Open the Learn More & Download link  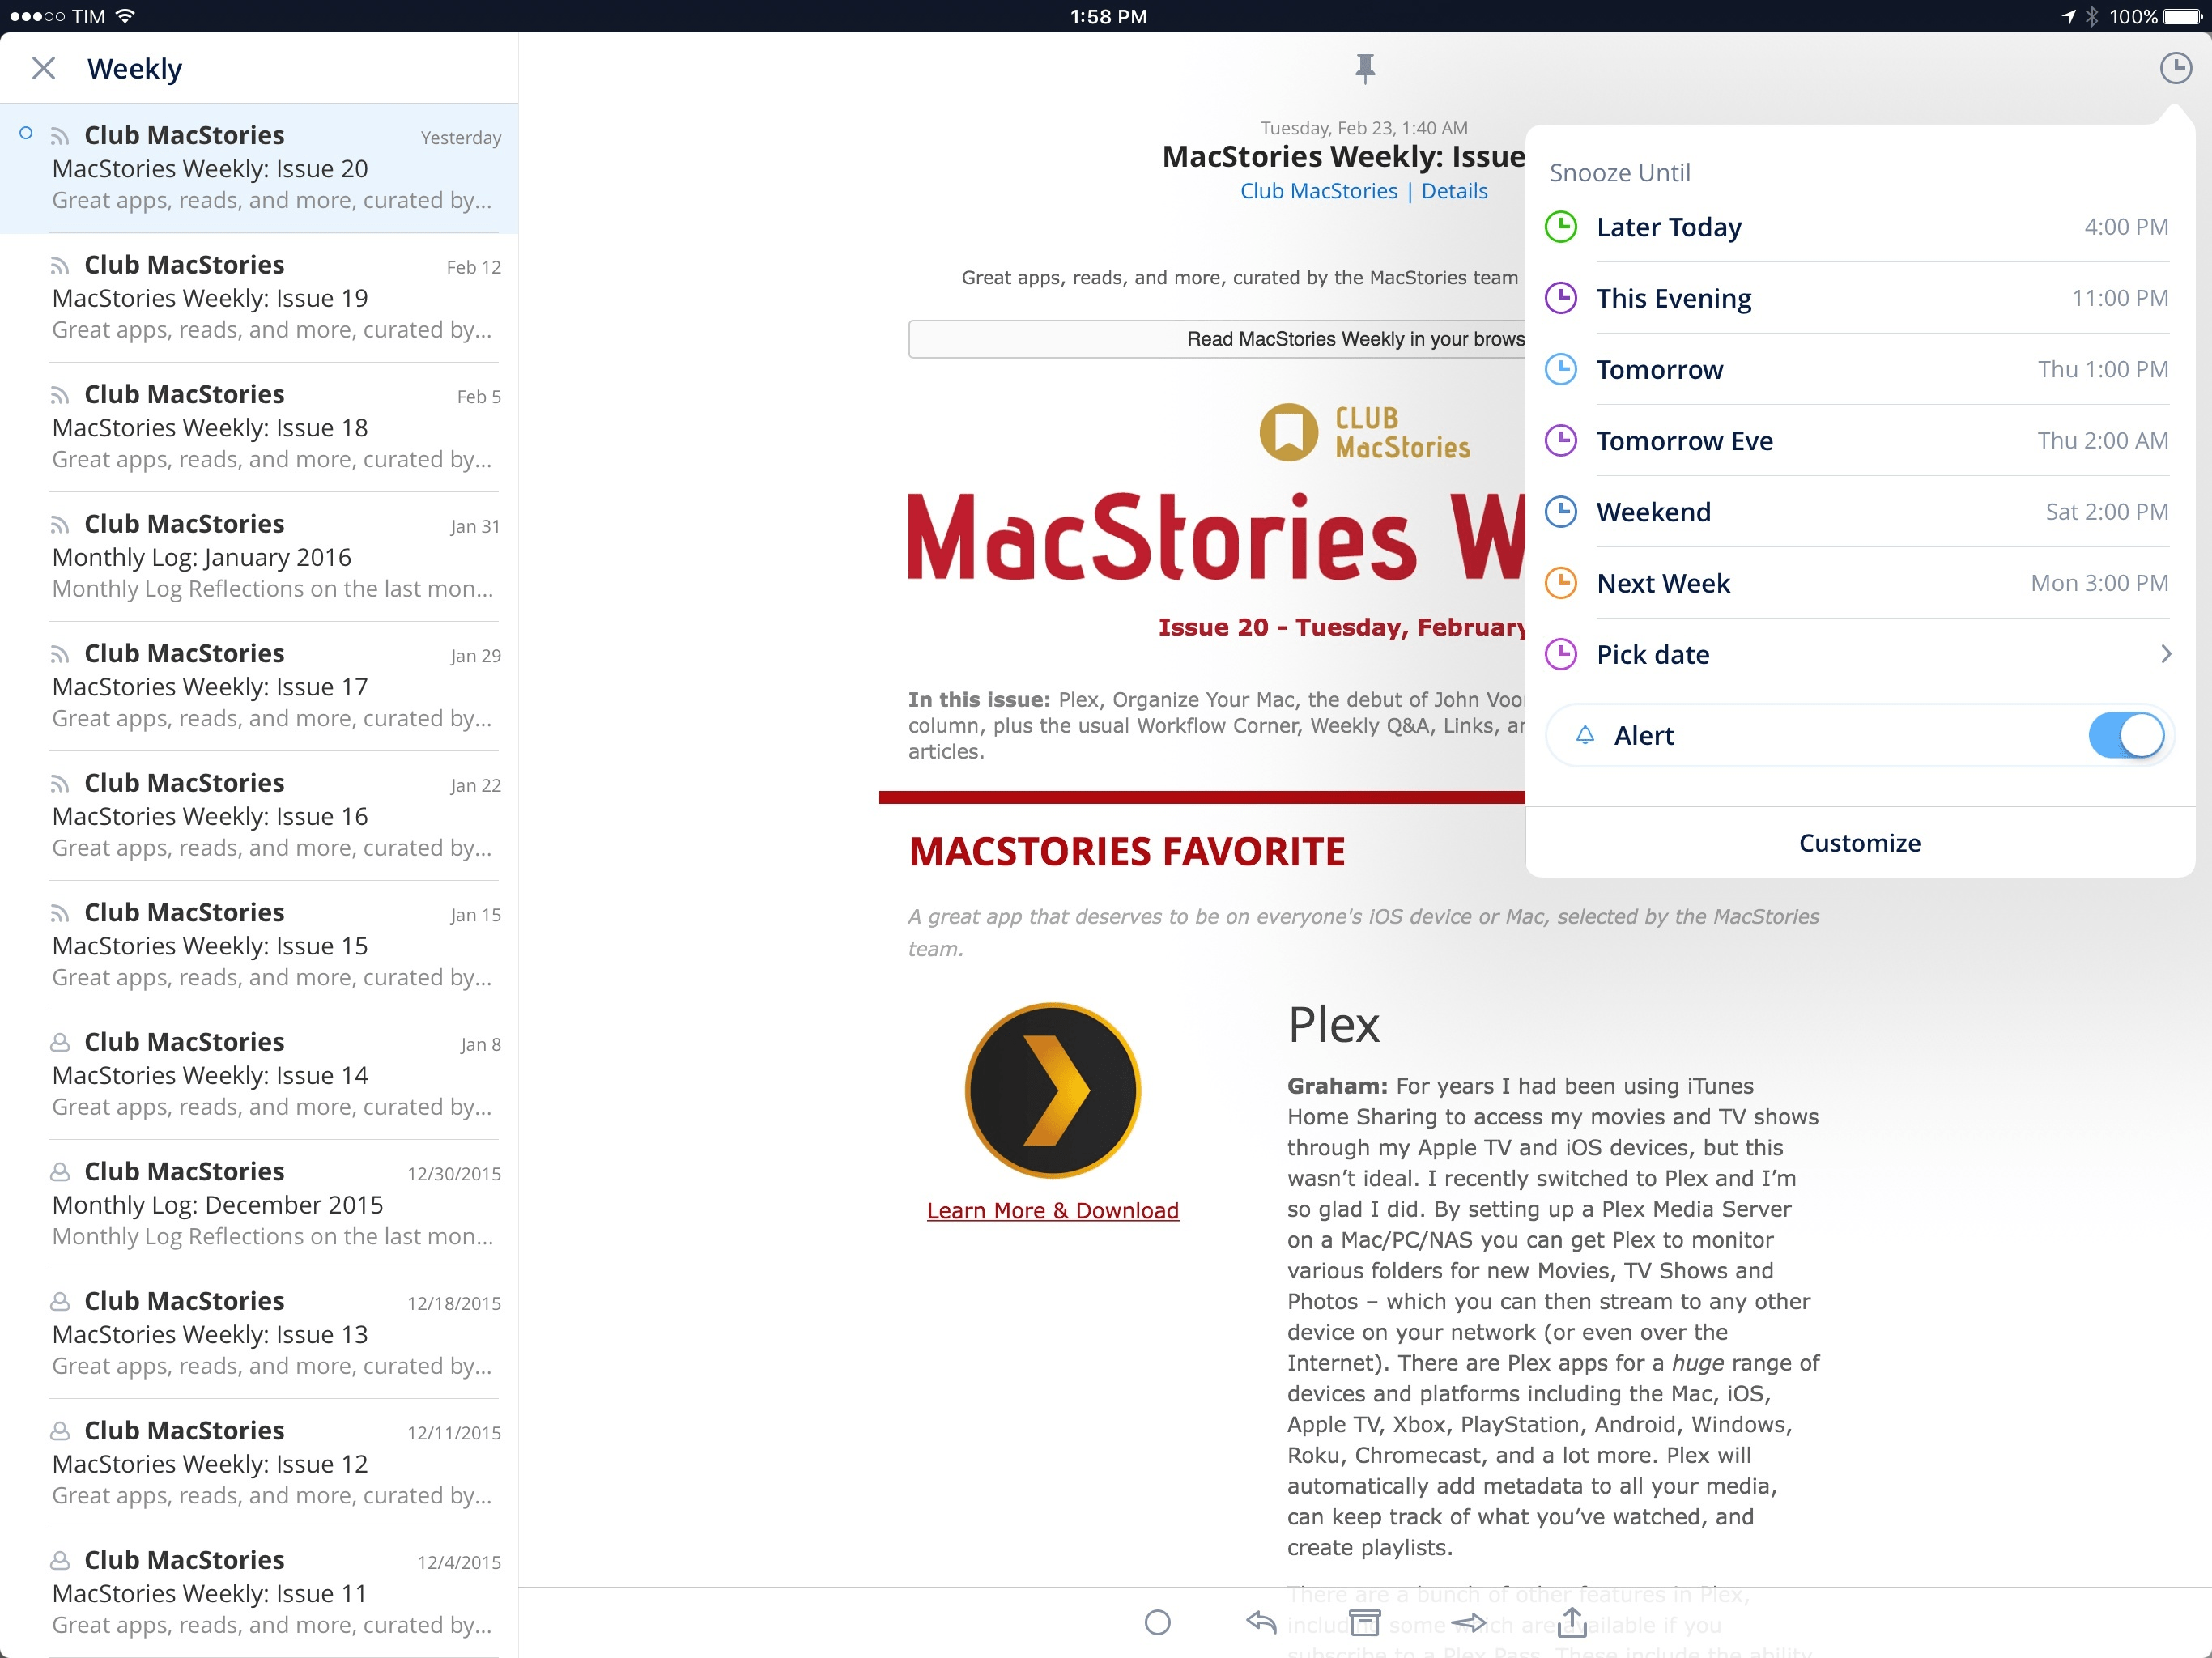(x=1052, y=1211)
